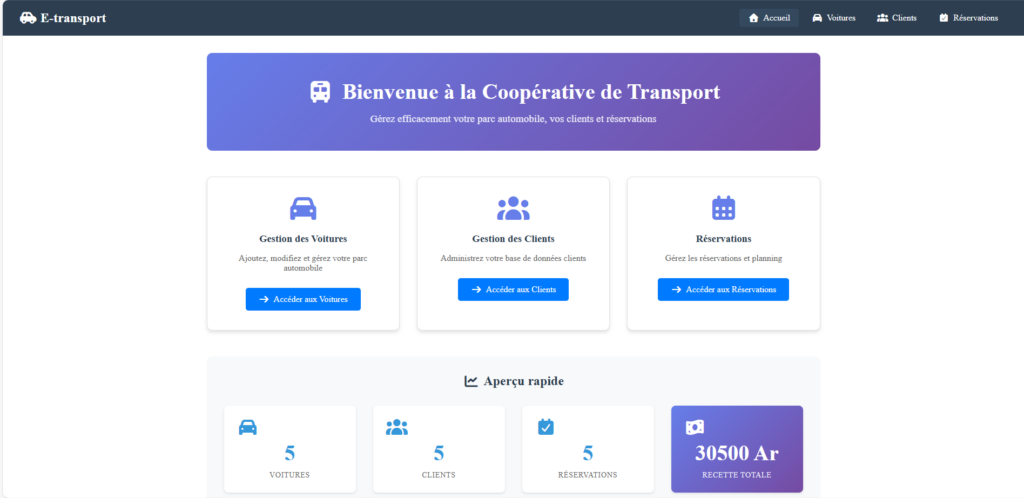Click the chart icon next to Aperçu rapide
The height and width of the screenshot is (498, 1024).
(471, 381)
